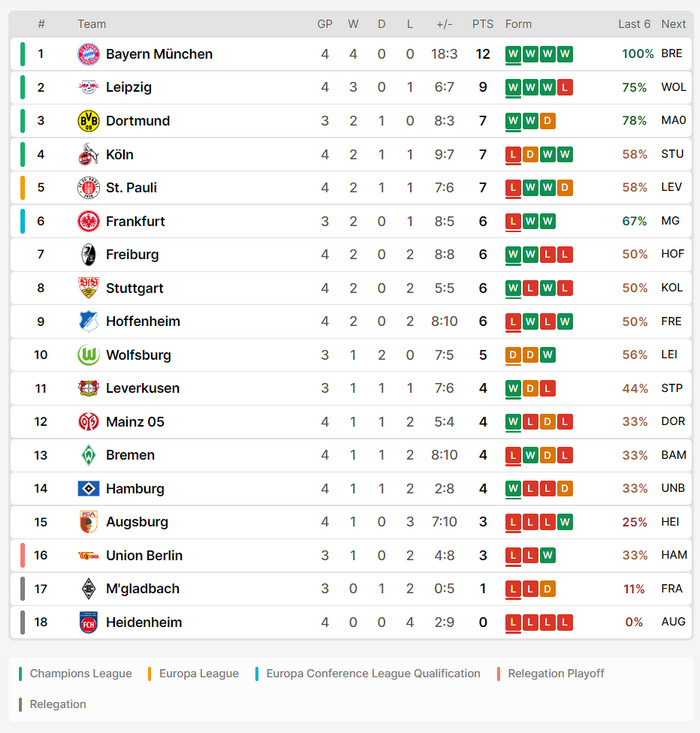
Task: Click the Leipzig club logo
Action: 89,88
